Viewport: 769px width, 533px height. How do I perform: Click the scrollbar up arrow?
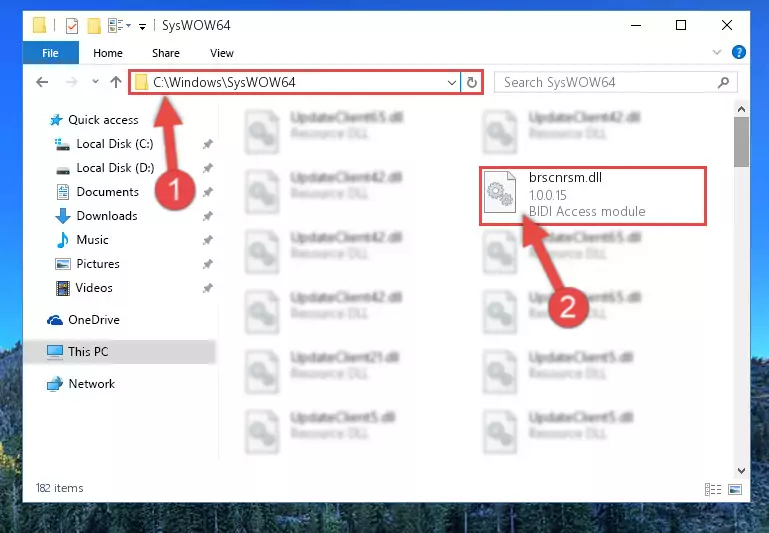point(742,109)
